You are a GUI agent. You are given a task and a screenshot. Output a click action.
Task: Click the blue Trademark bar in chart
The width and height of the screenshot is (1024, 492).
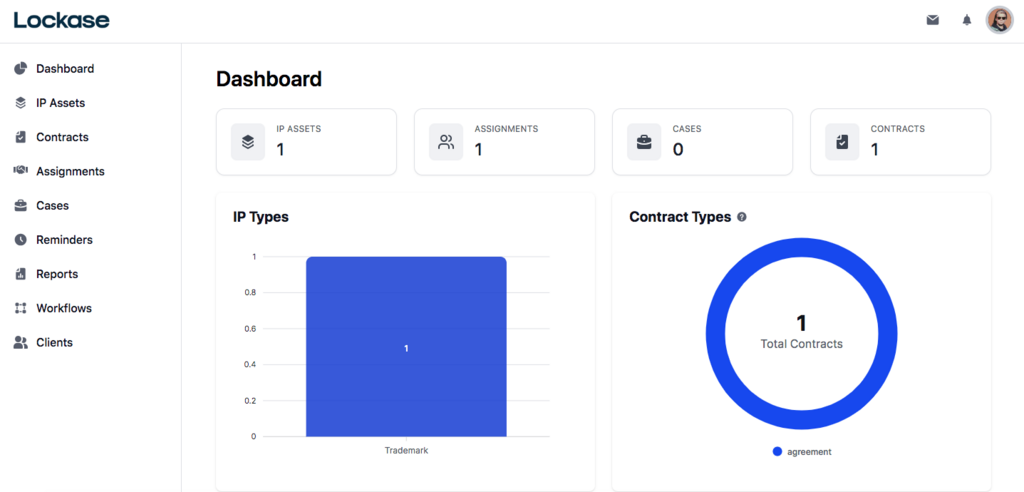tap(406, 346)
